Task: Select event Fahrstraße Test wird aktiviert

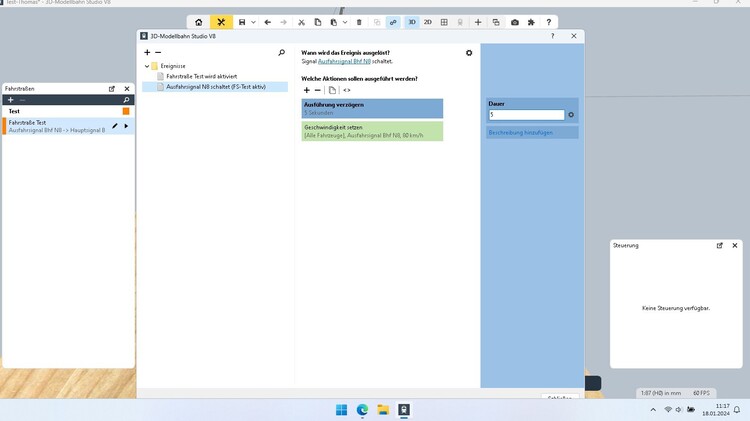Action: pos(201,76)
